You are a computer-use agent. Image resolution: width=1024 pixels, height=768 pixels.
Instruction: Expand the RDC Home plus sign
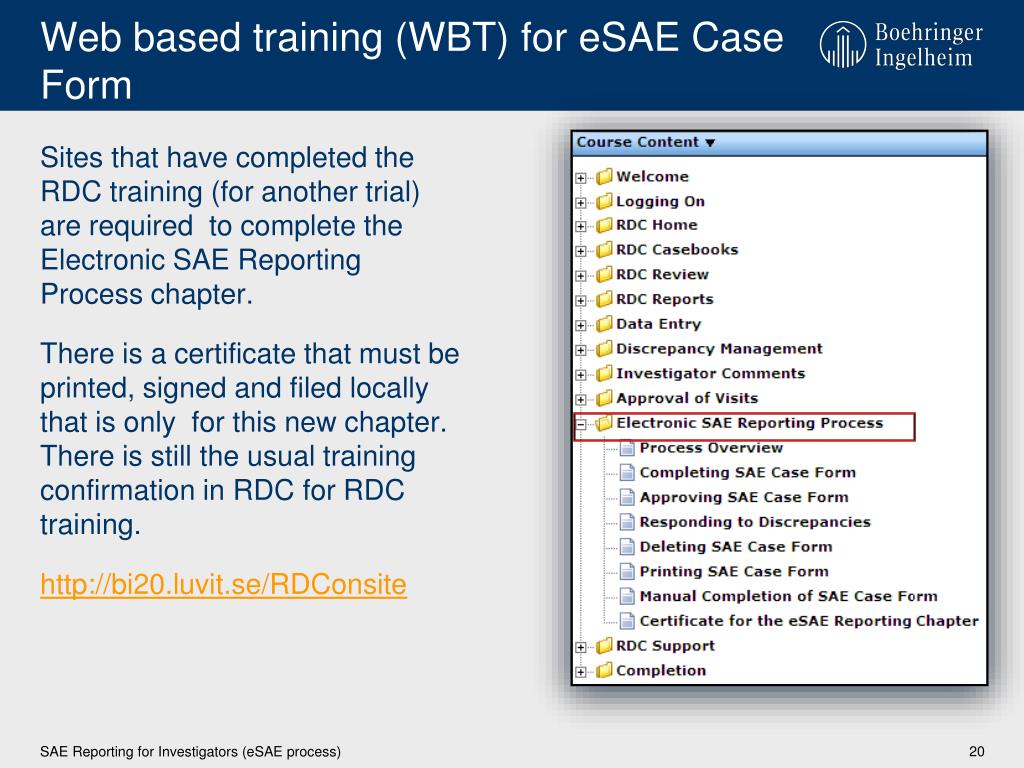click(x=581, y=227)
